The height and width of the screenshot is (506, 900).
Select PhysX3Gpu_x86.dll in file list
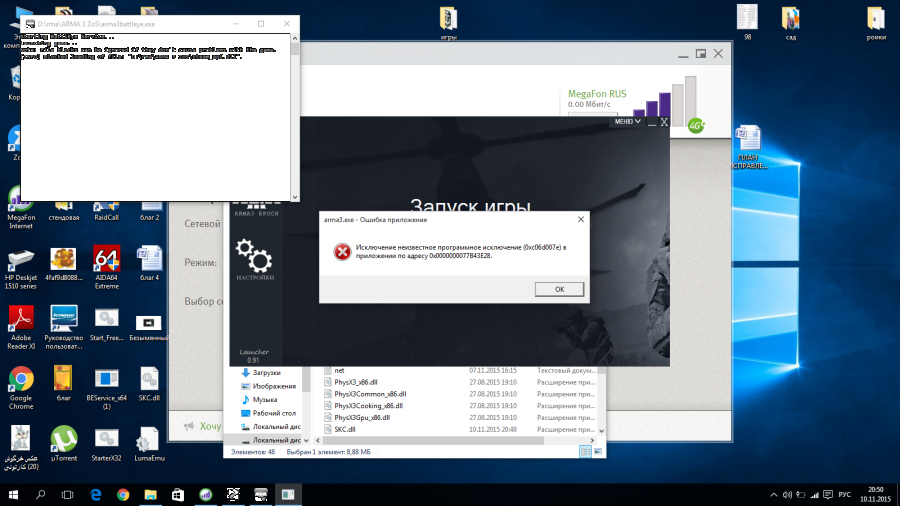click(362, 418)
